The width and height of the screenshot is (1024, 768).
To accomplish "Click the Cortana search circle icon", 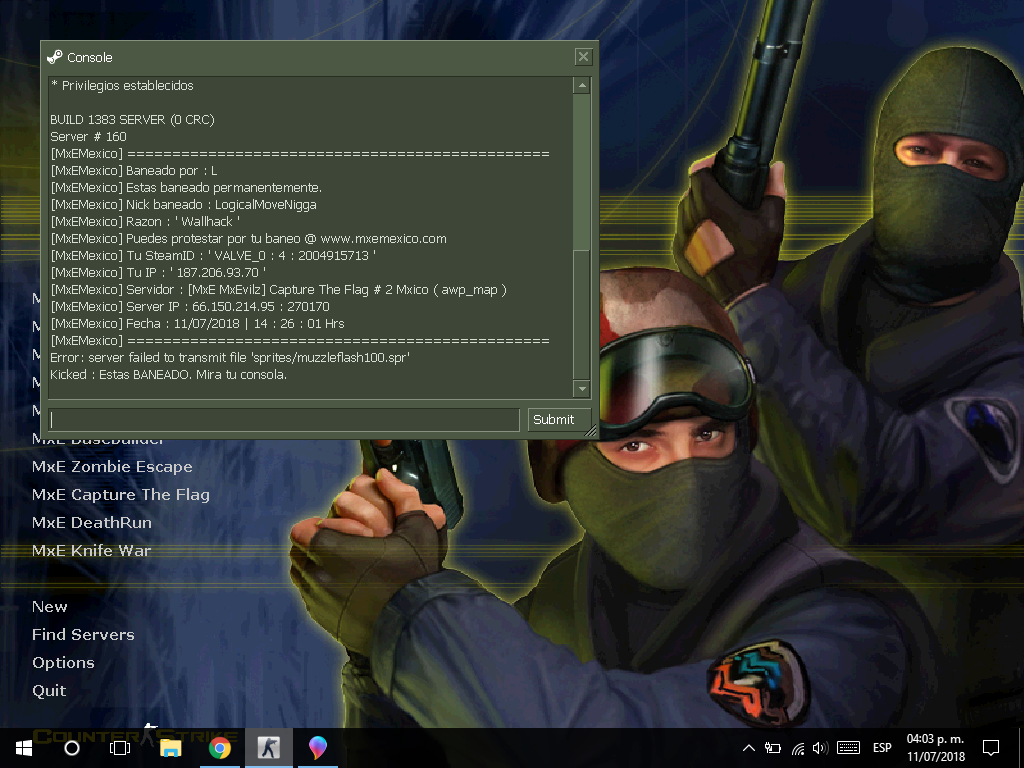I will coord(72,748).
